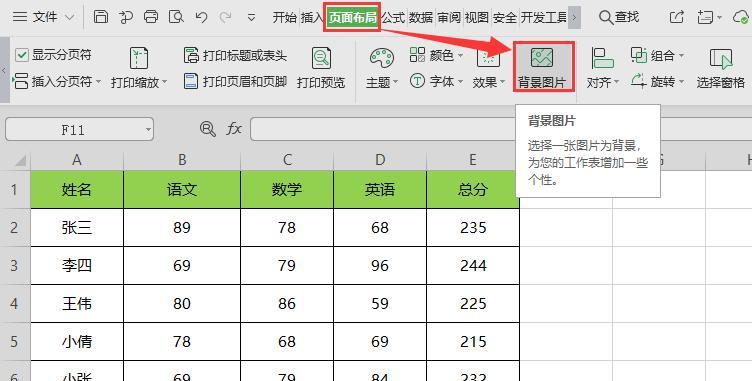Click the undo arrow icon

[201, 17]
